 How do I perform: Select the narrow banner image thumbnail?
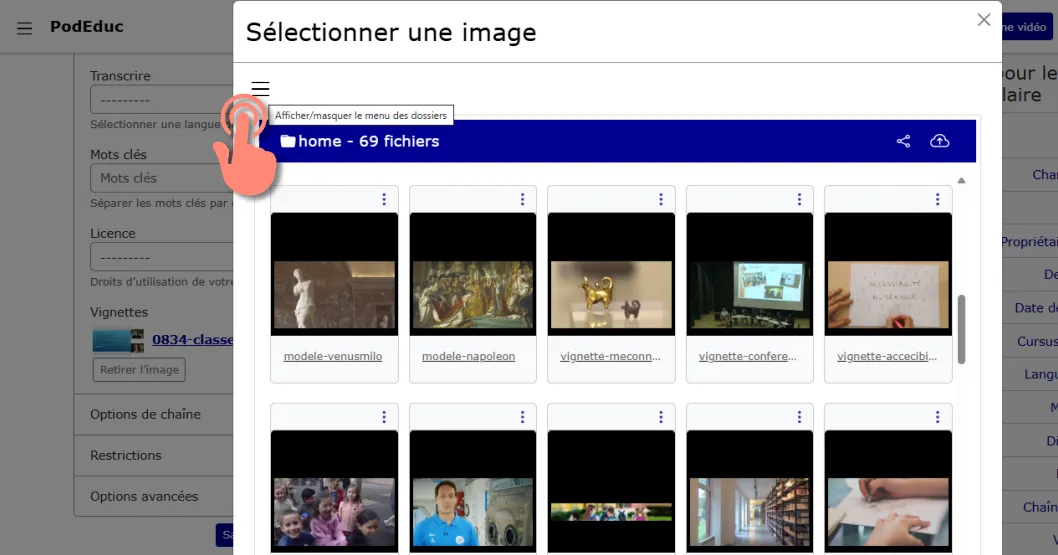pyautogui.click(x=611, y=492)
